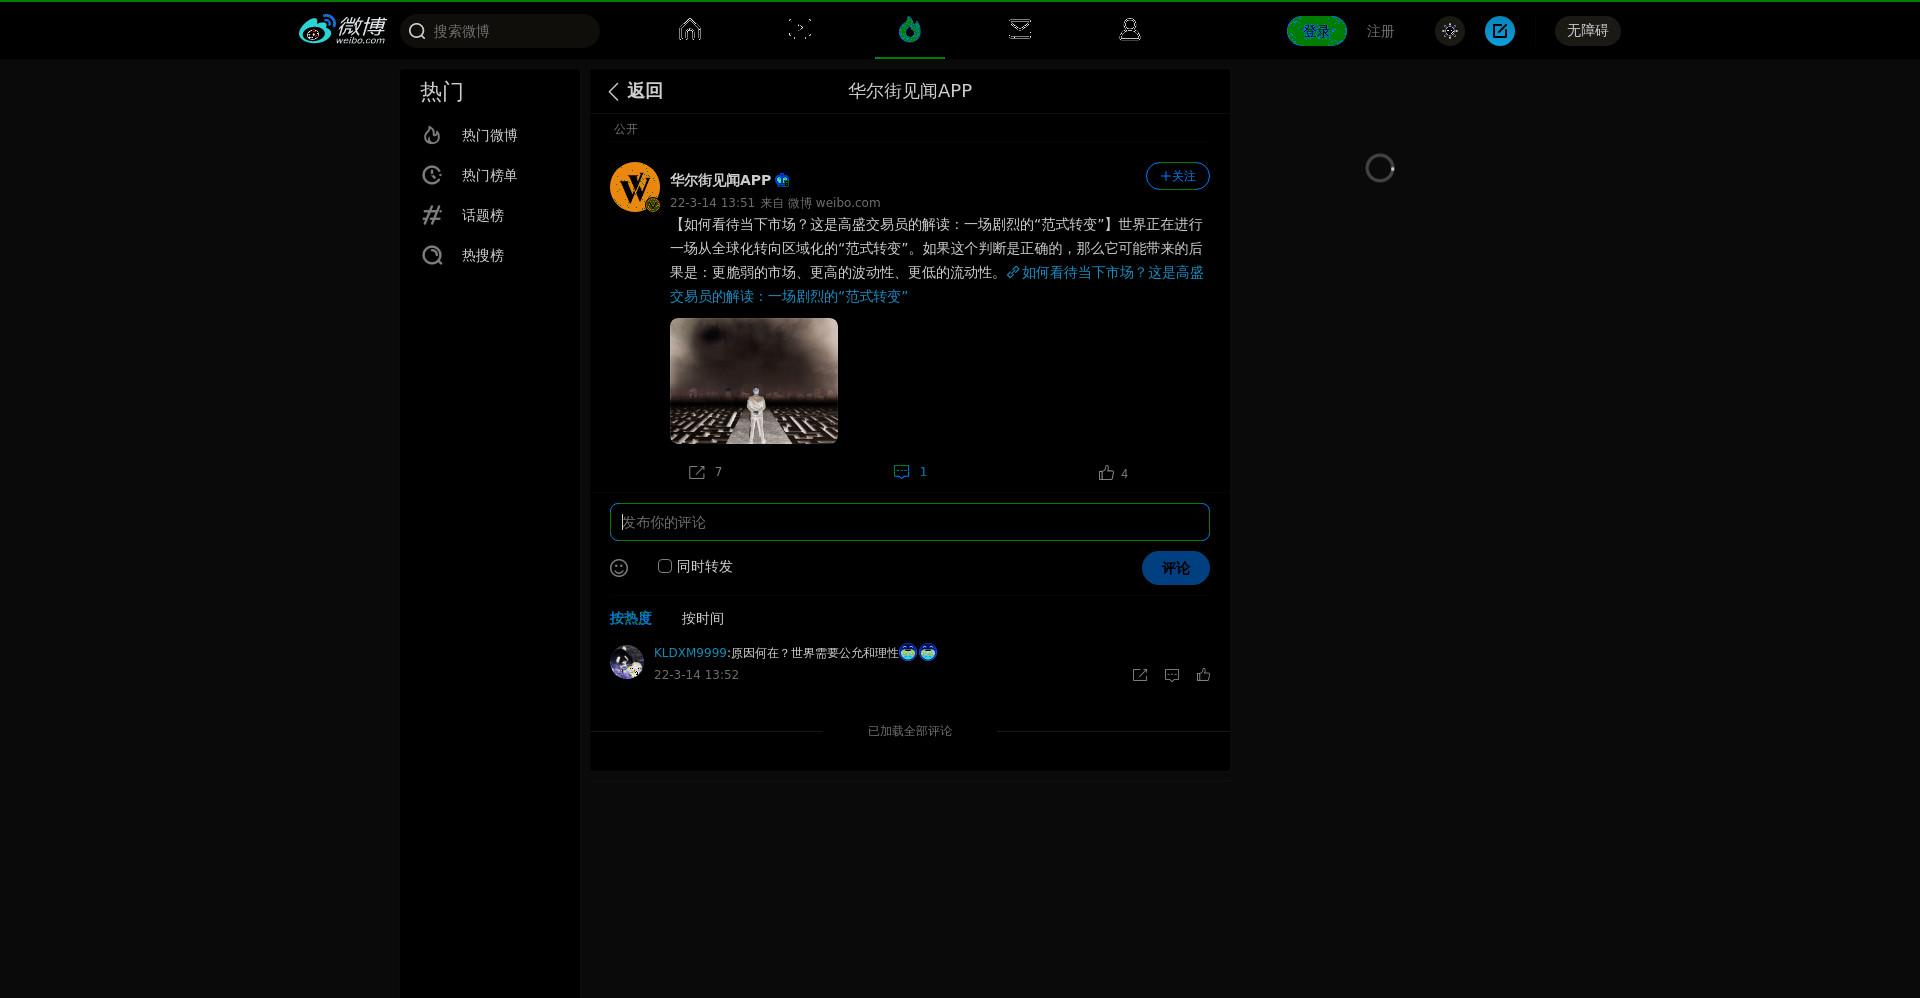Open the profile person icon

pyautogui.click(x=1130, y=30)
